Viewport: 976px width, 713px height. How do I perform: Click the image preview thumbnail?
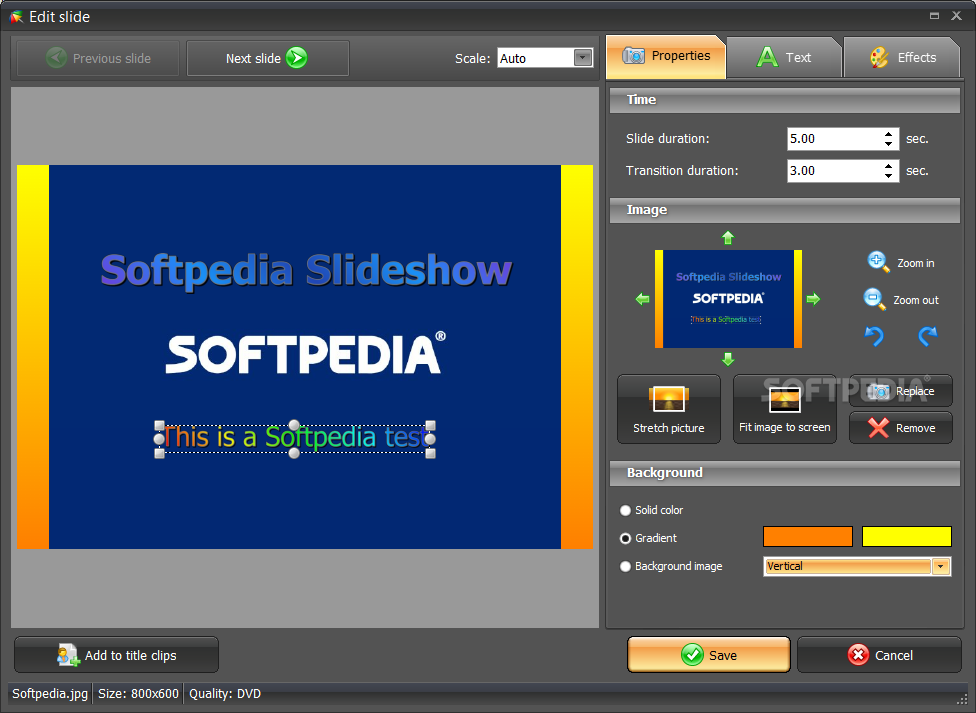(728, 299)
